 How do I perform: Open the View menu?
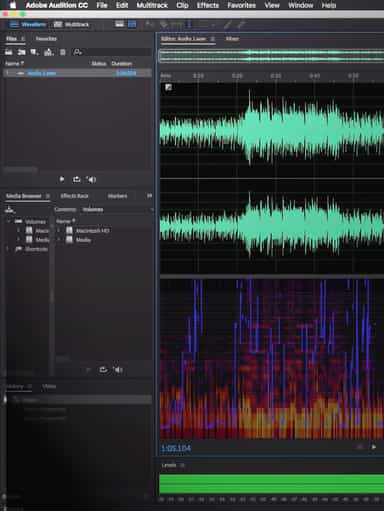(272, 5)
